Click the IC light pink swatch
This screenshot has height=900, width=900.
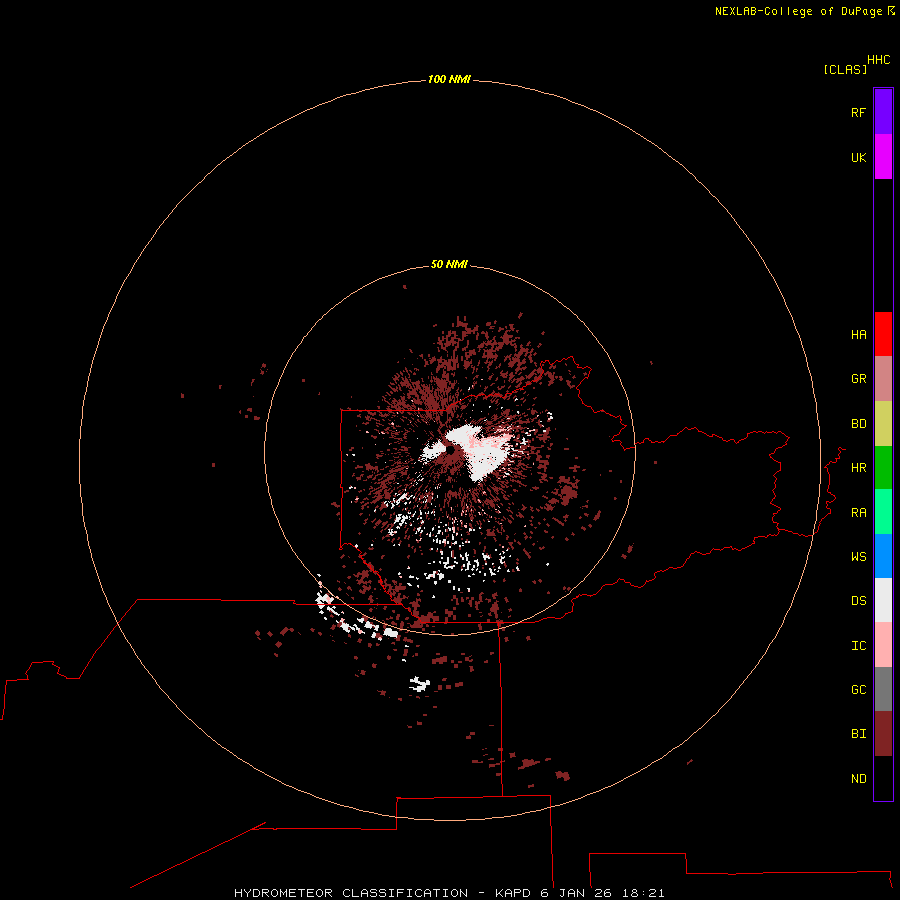[x=883, y=645]
